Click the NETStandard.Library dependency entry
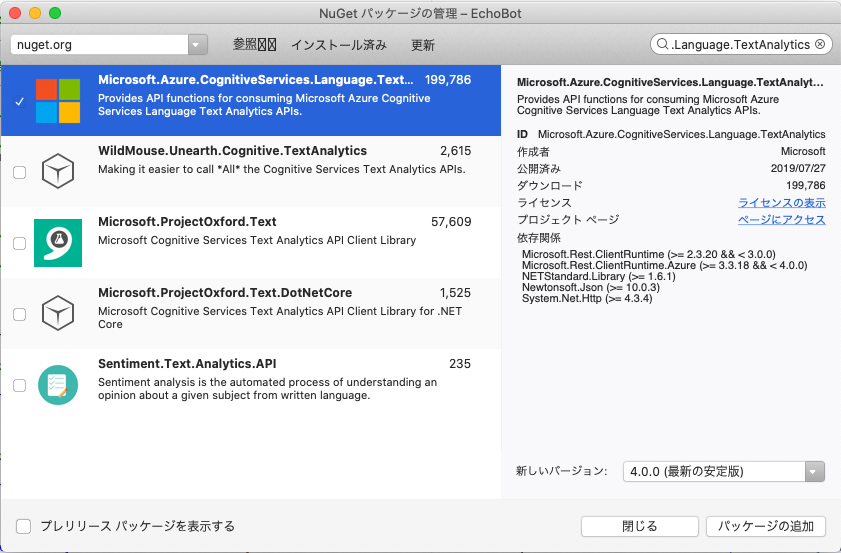 599,276
